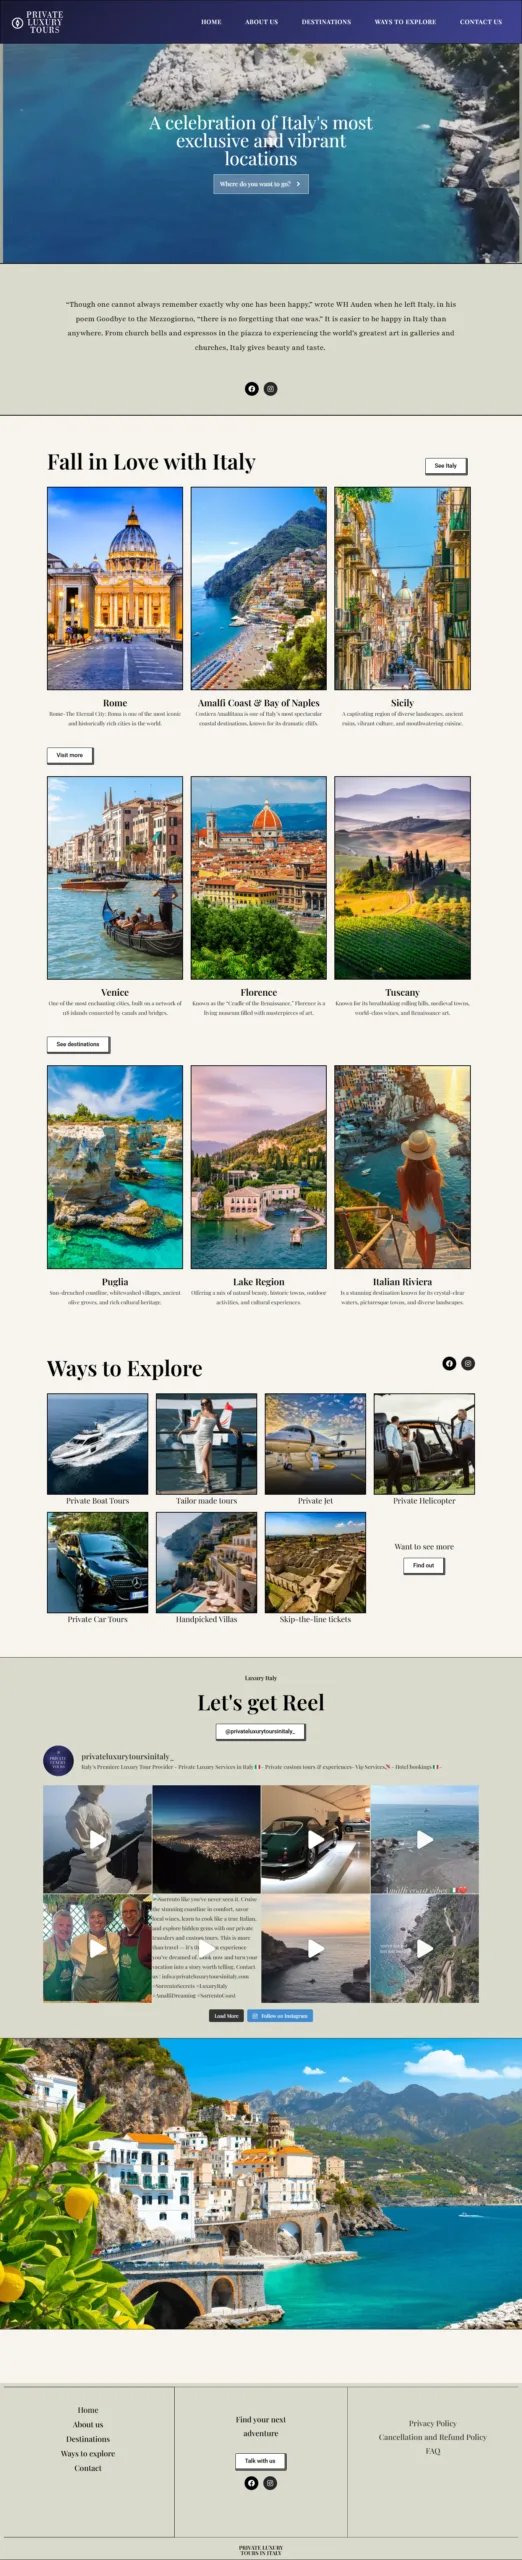Click the privateluxurytoursinitaly_ profile avatar
The image size is (522, 2560).
coord(59,1761)
